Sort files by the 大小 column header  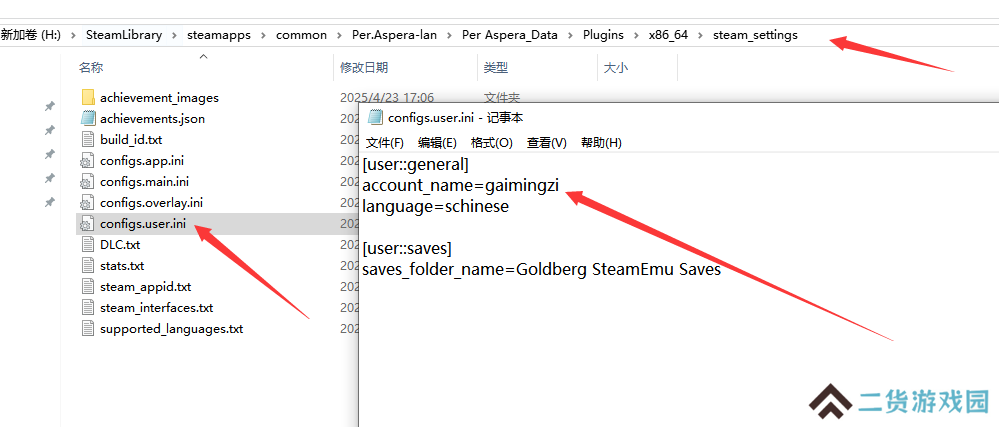click(615, 68)
